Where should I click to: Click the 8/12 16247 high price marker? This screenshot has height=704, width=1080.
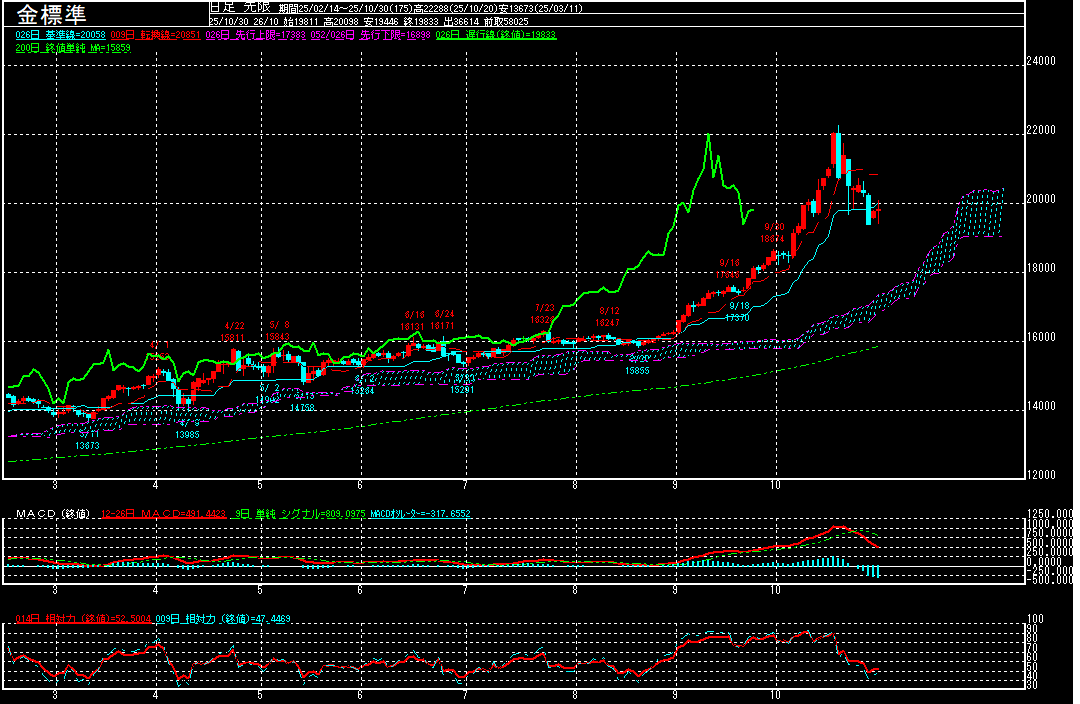pyautogui.click(x=608, y=317)
